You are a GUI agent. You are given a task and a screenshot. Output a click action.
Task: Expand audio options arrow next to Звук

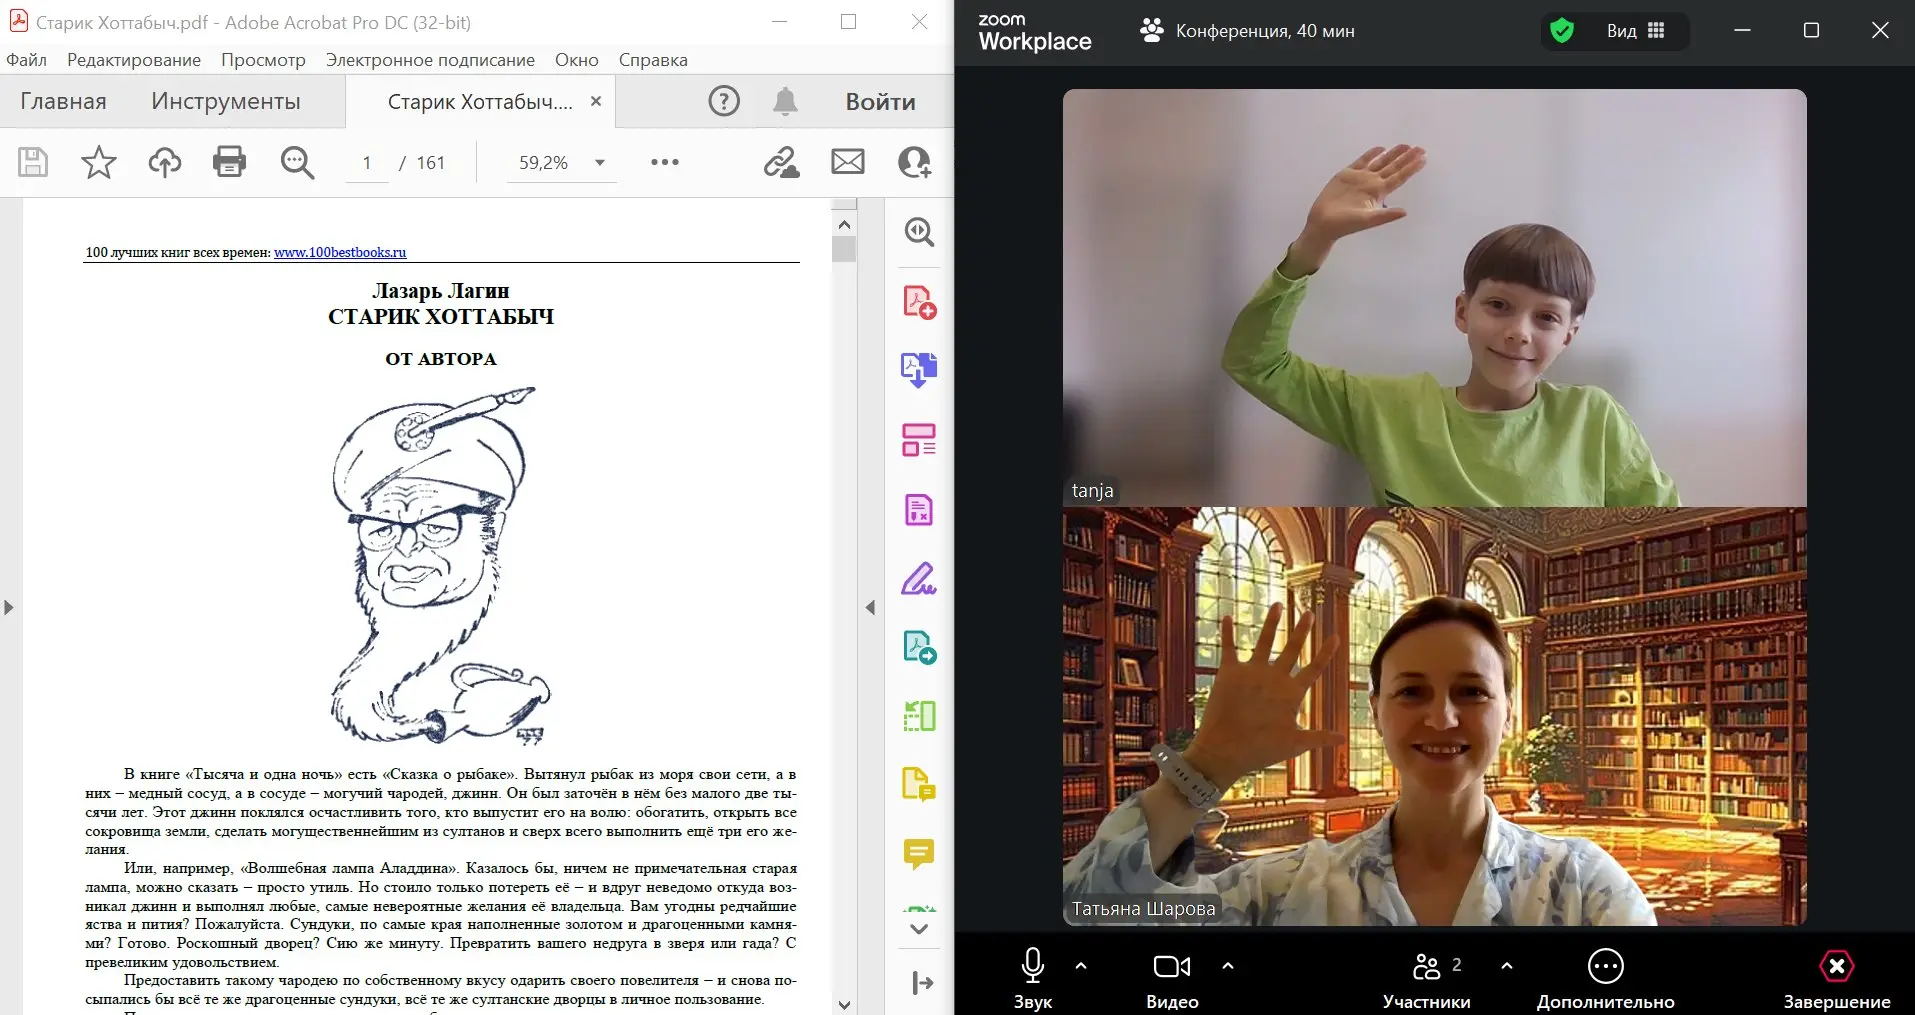(1081, 966)
